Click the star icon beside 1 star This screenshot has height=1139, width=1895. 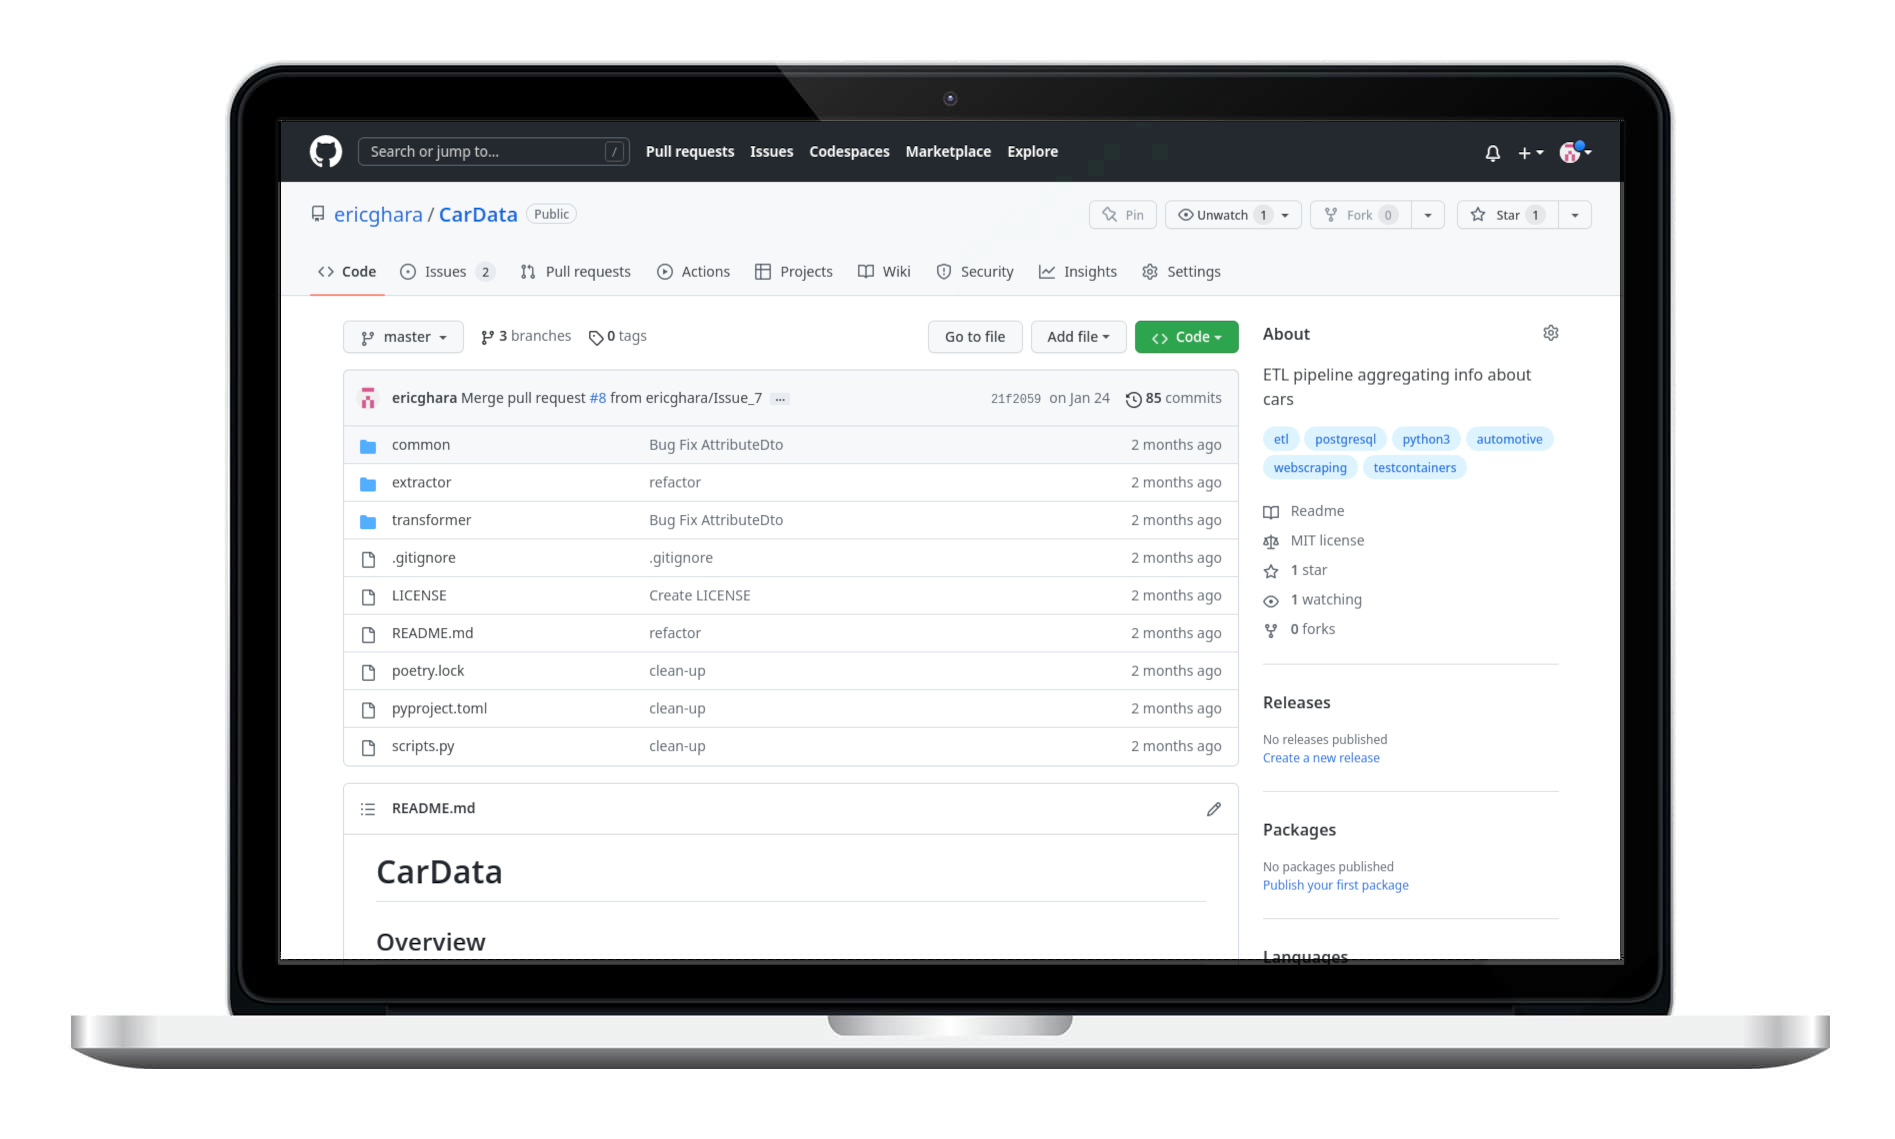(x=1271, y=571)
